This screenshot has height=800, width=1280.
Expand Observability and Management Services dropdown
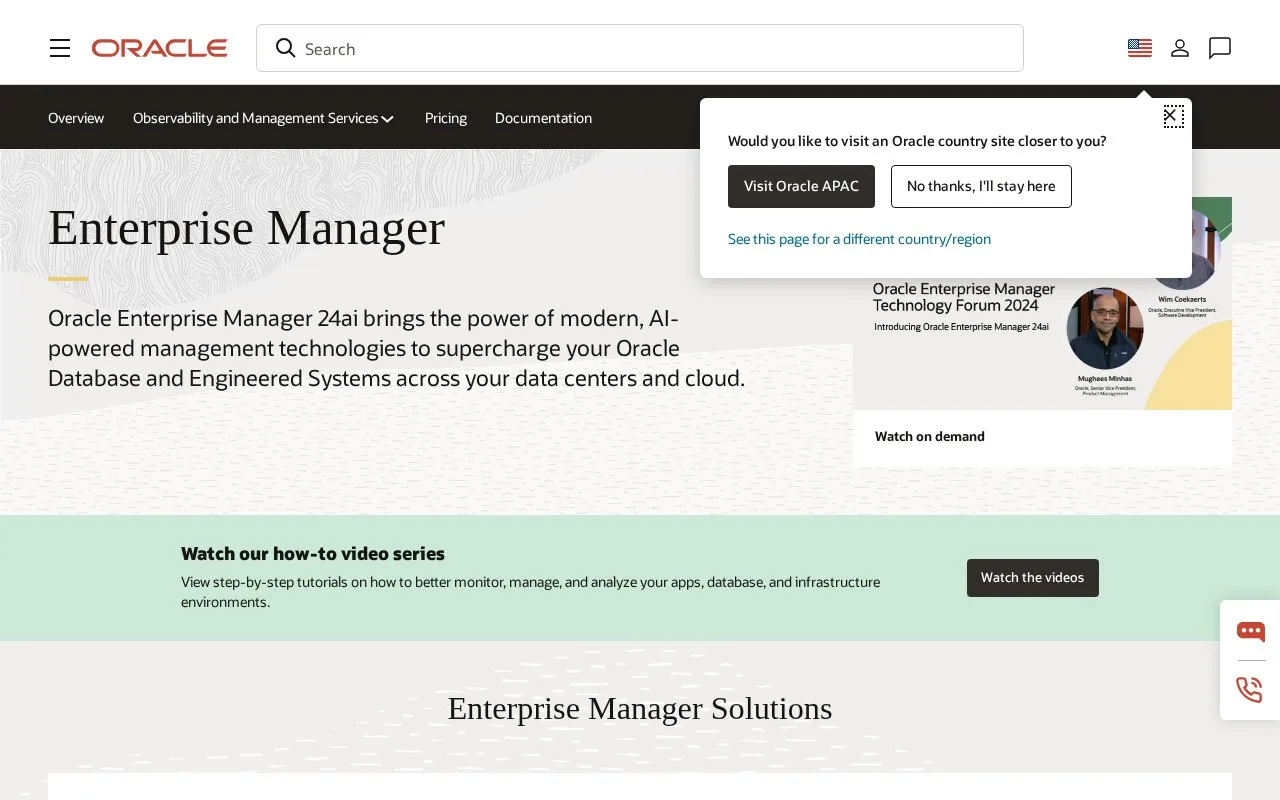(x=264, y=118)
